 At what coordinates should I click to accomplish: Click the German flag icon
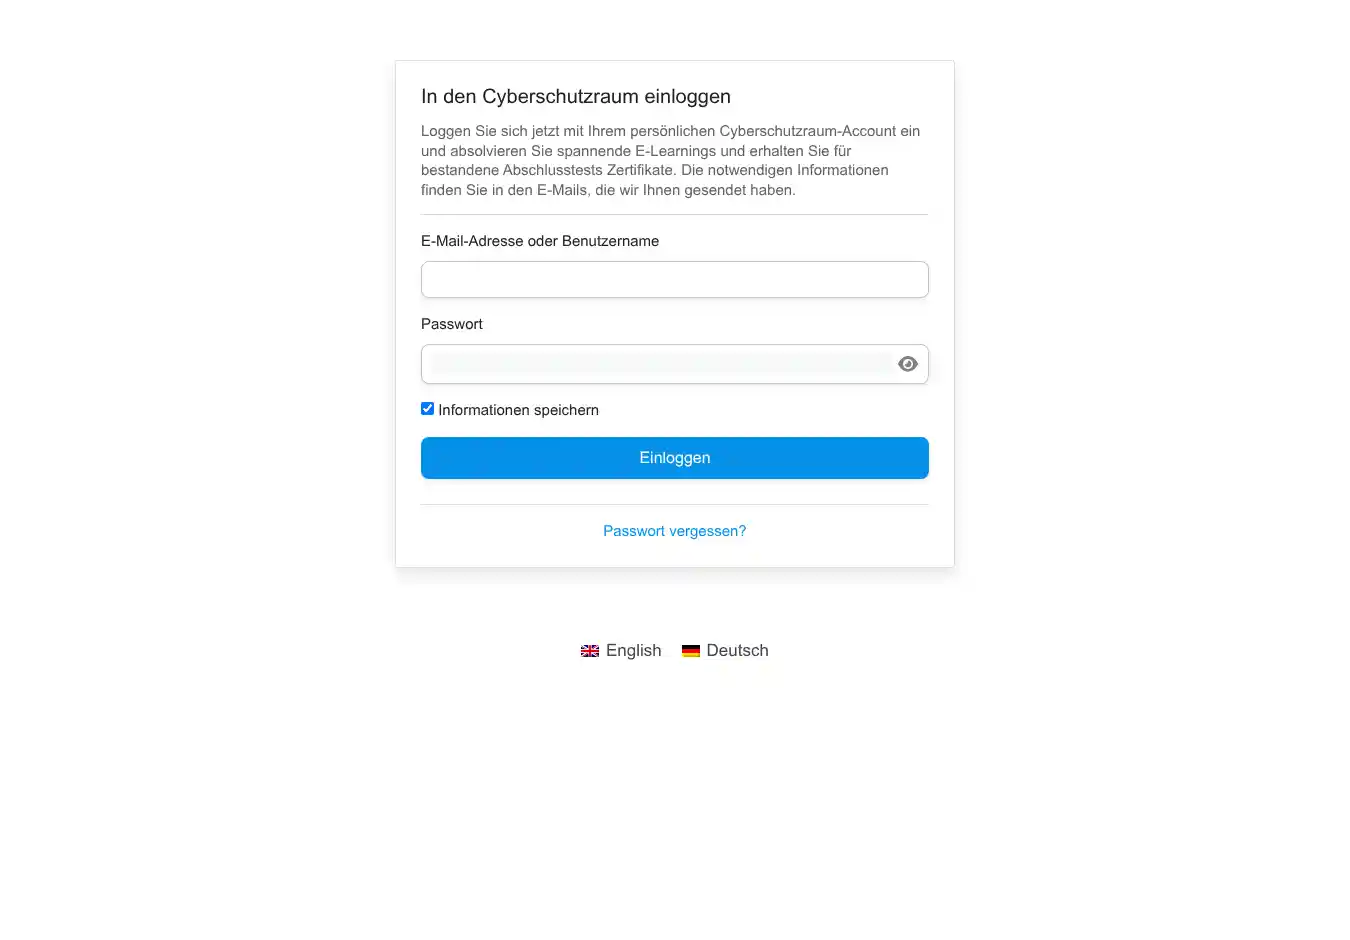point(691,651)
